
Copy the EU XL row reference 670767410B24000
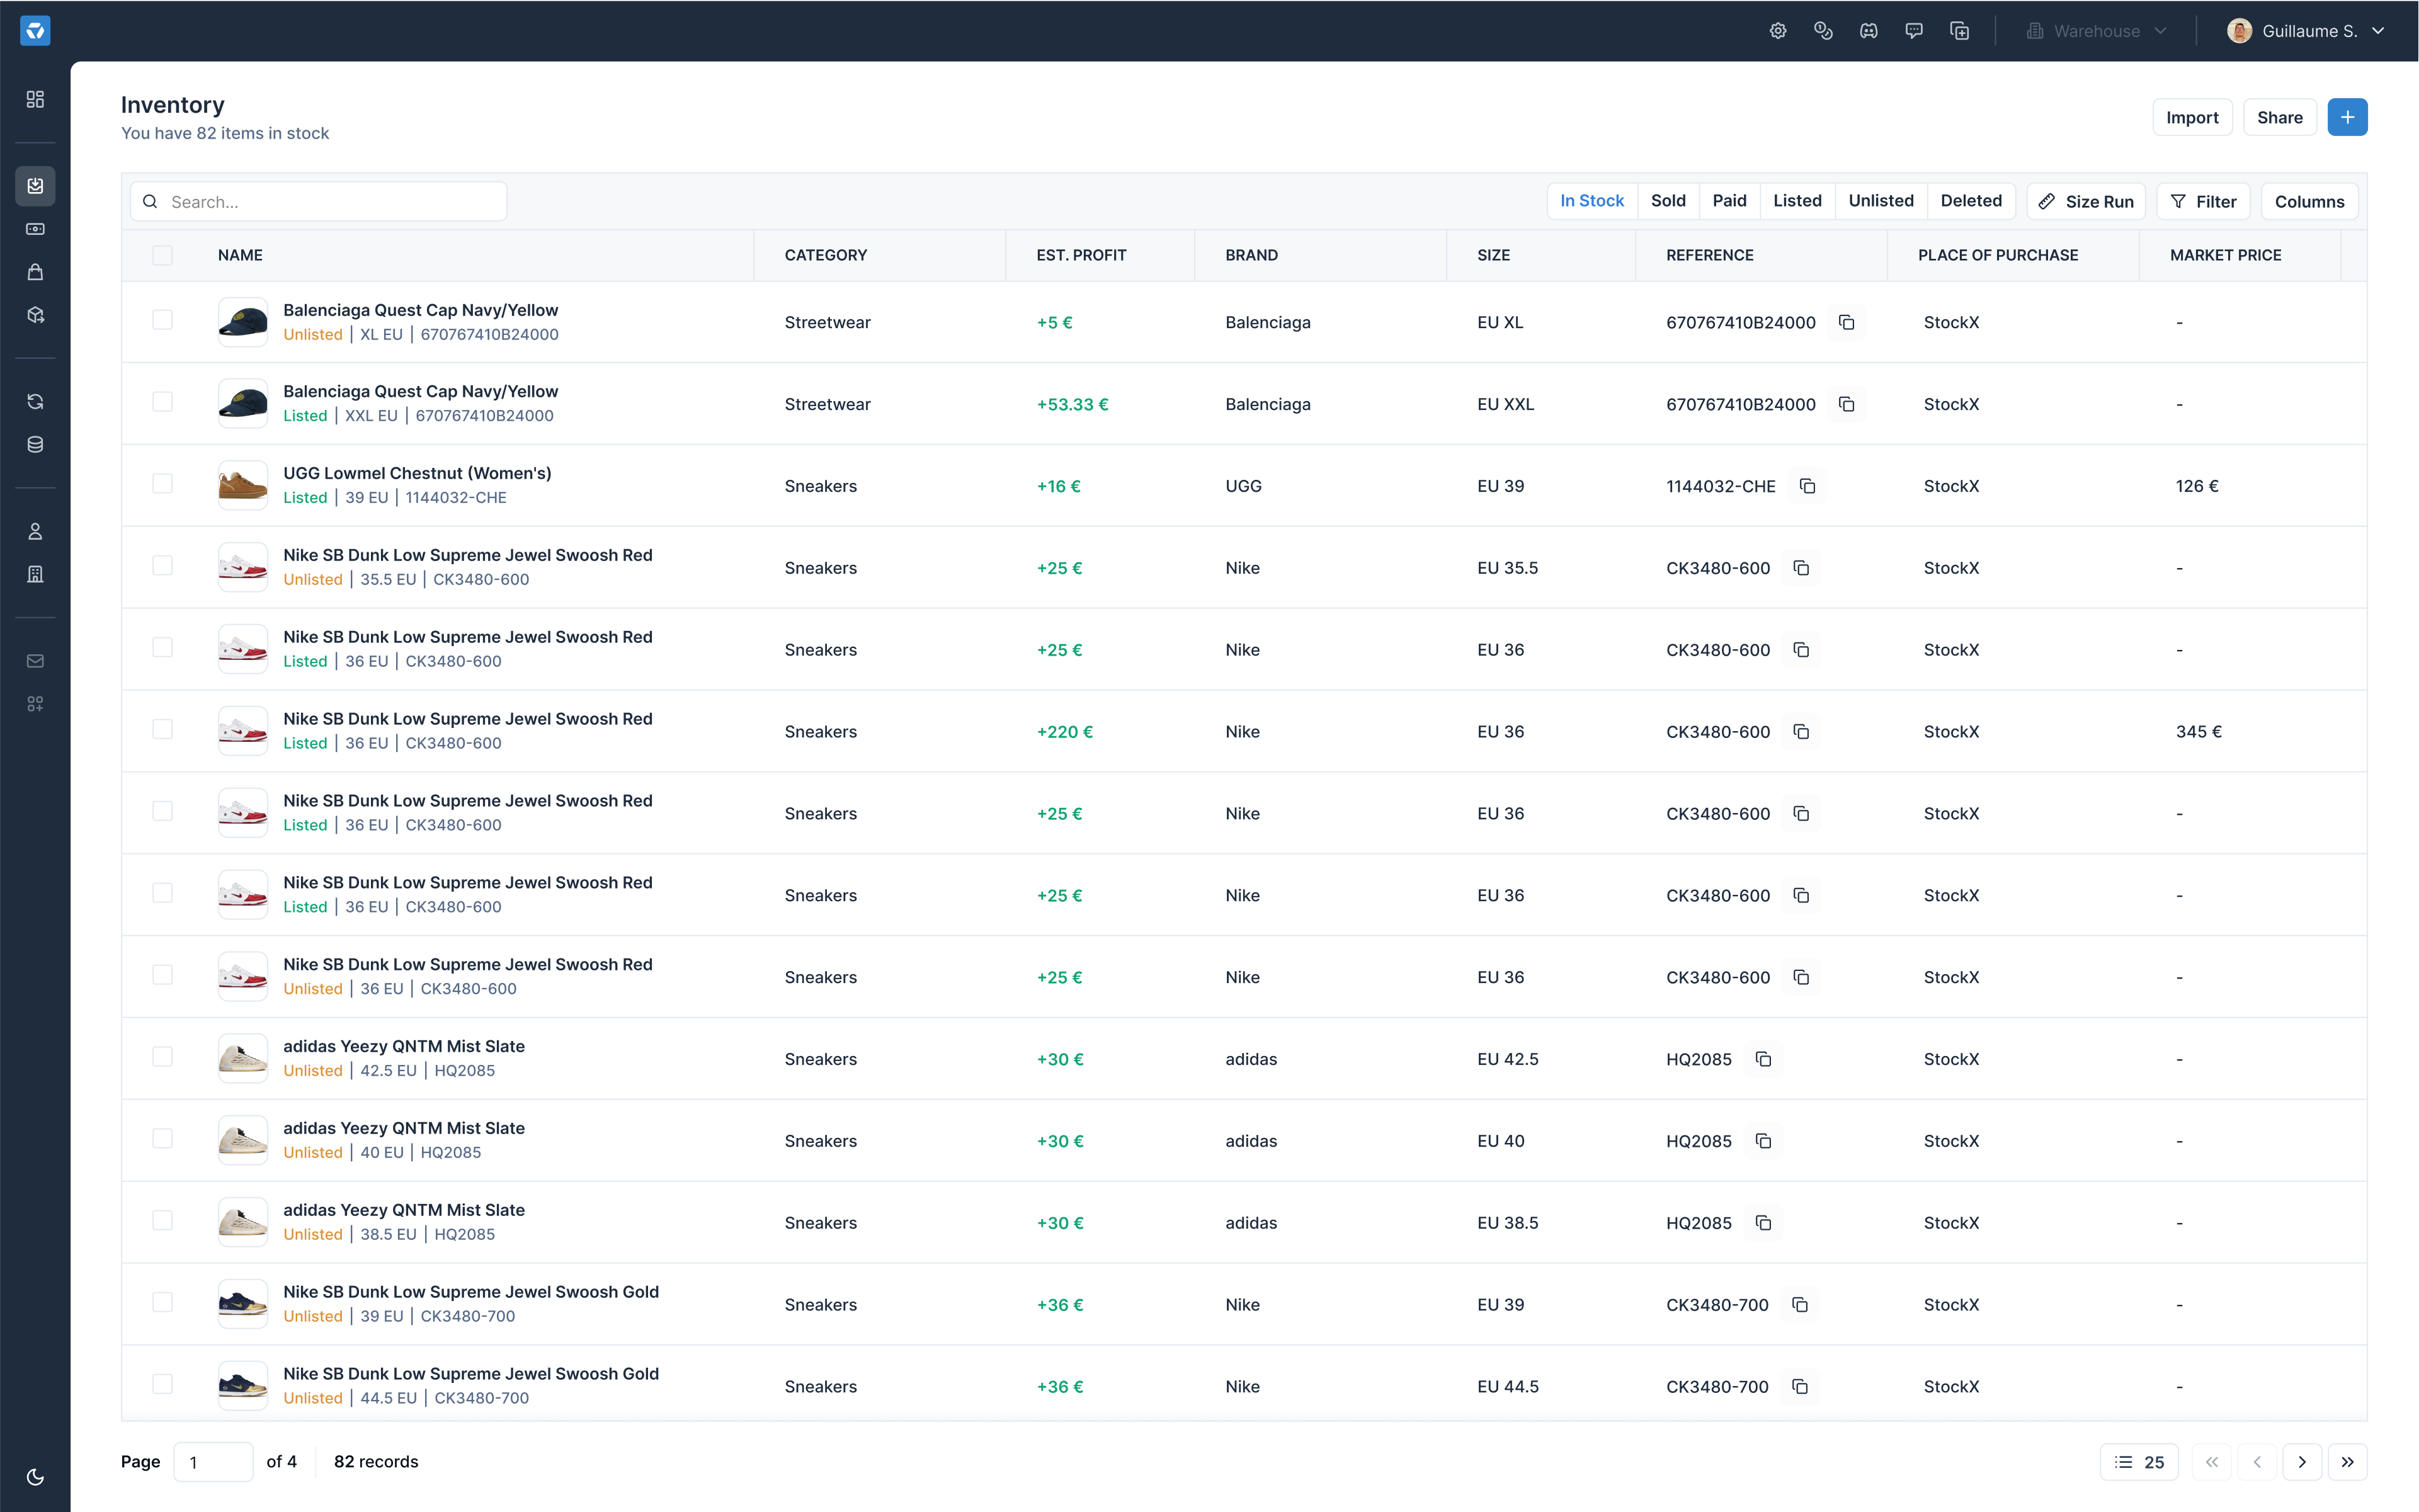tap(1846, 323)
